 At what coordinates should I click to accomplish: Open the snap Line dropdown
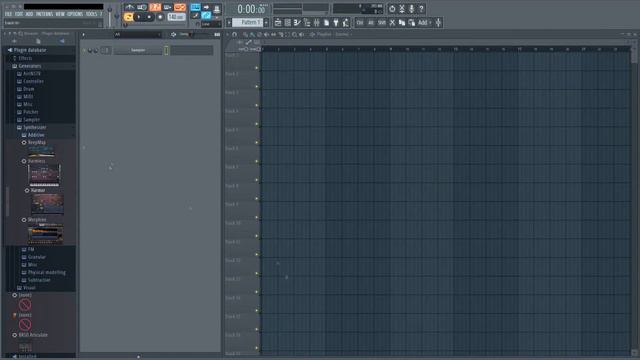pos(211,24)
